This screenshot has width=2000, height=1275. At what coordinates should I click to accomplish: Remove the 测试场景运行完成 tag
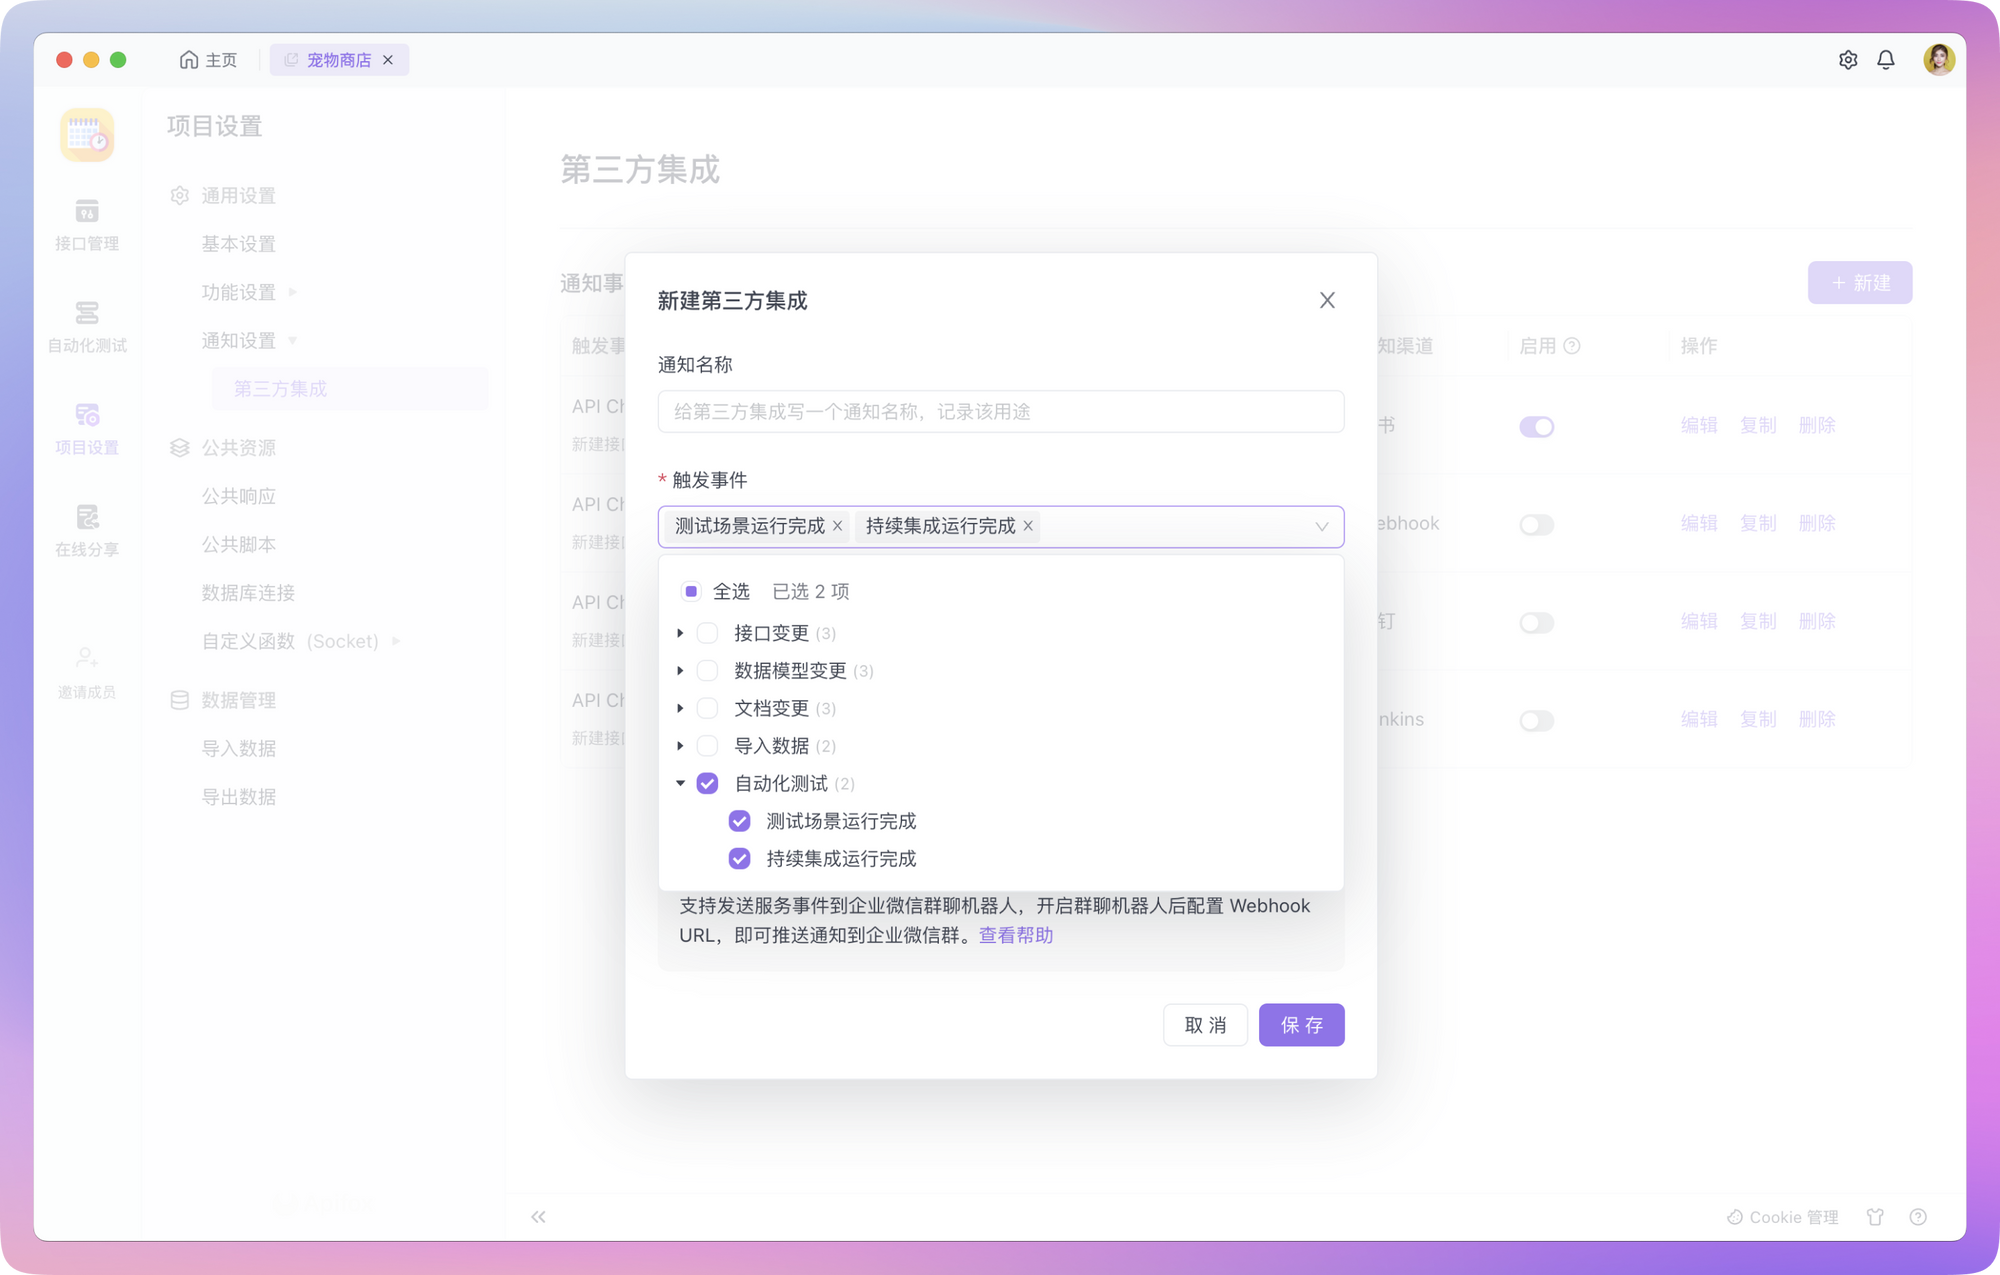838,526
